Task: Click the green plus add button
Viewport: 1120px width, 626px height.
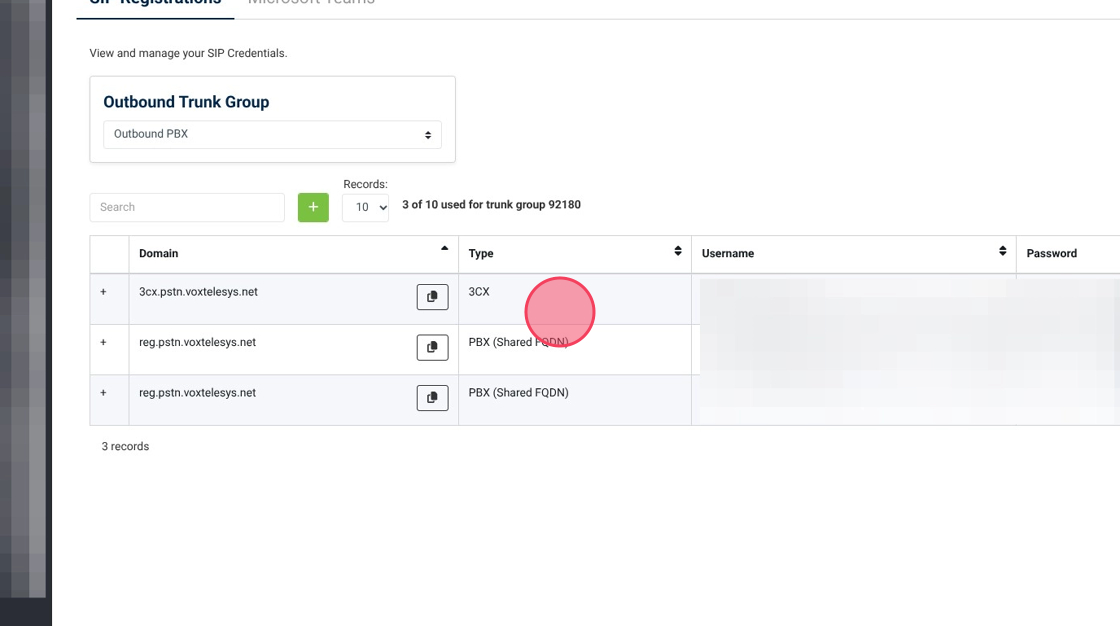Action: (x=313, y=207)
